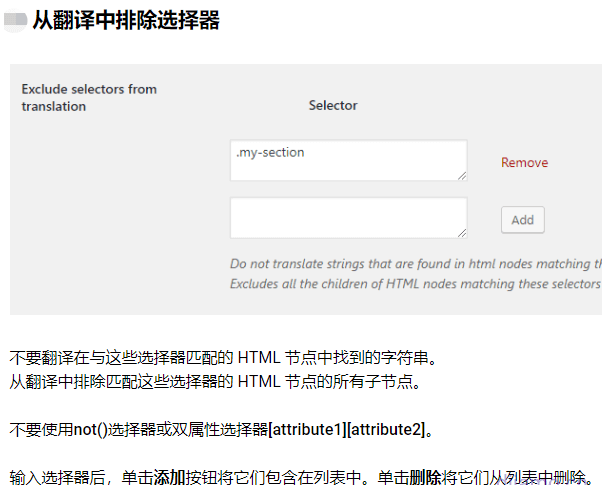This screenshot has width=602, height=501.
Task: Click the gray icon before the heading
Action: click(16, 21)
